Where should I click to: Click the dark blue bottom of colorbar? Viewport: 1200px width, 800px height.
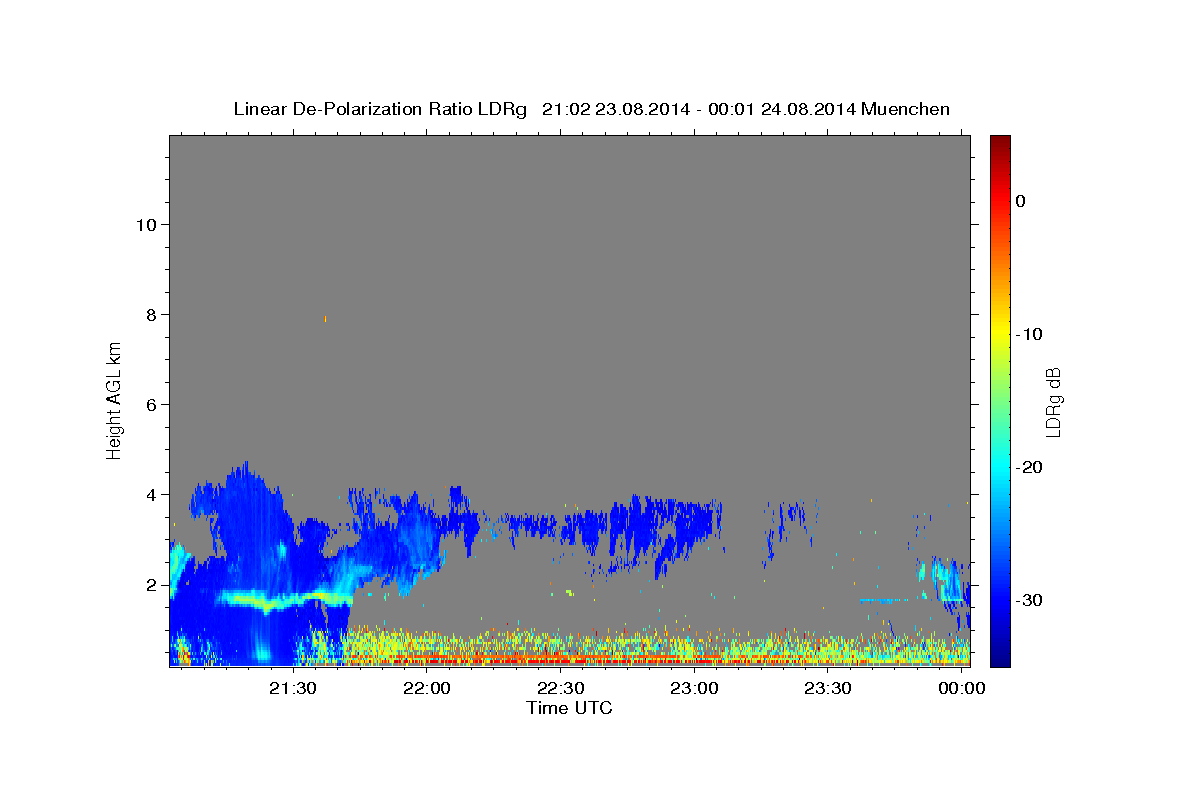coord(1000,655)
